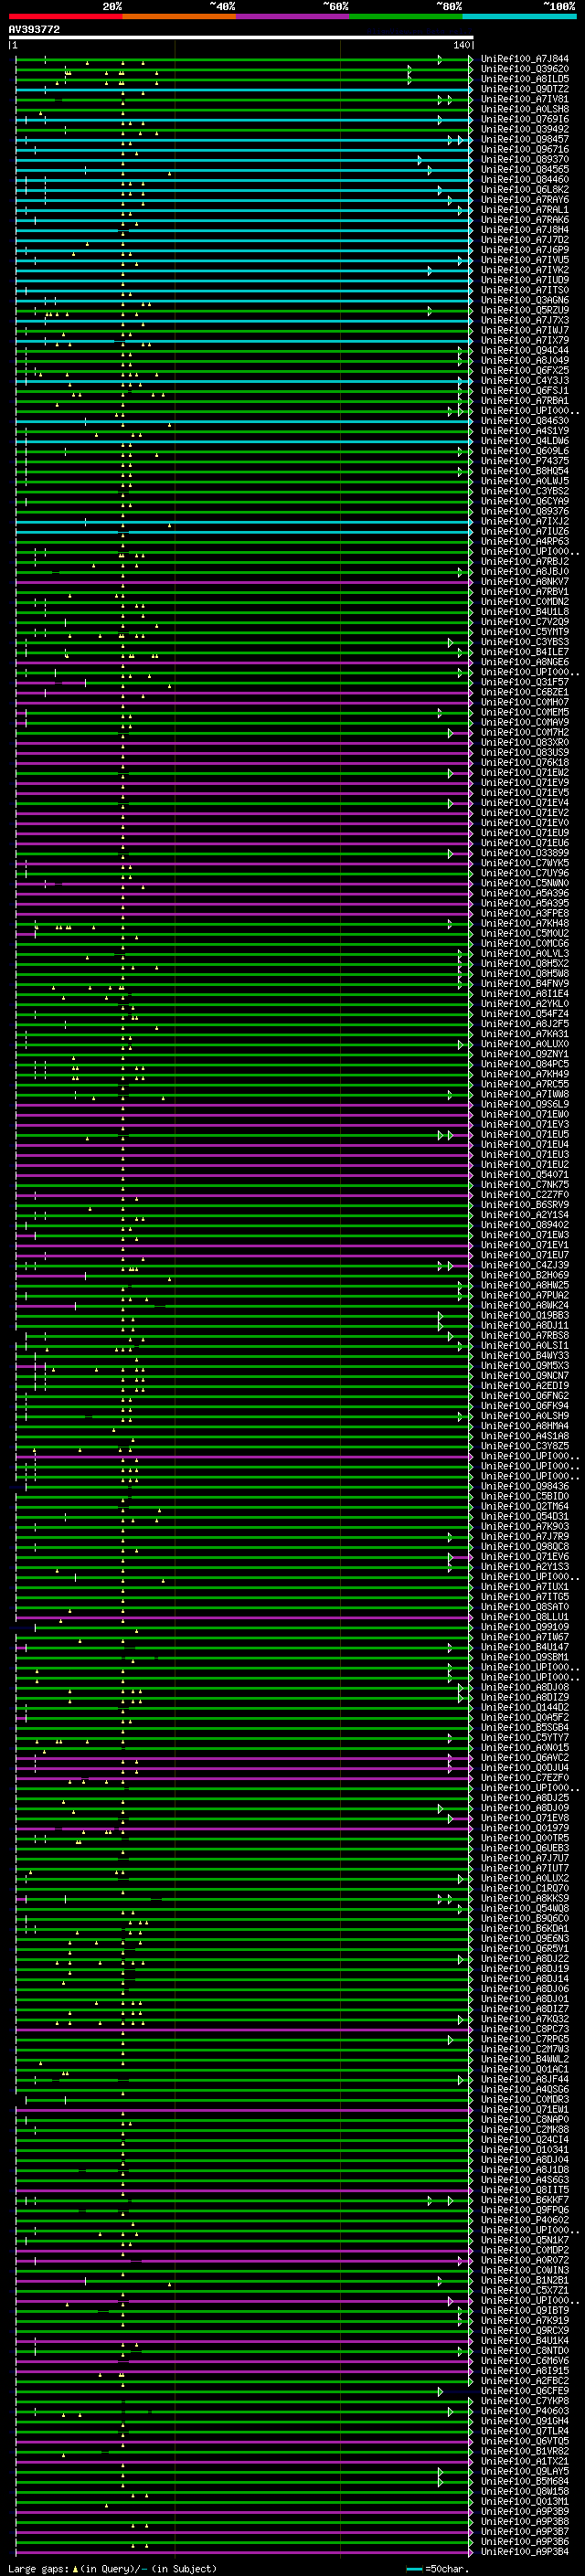Select hit label UniRef100_Q9NCN7
Image resolution: width=585 pixels, height=2576 pixels.
(x=525, y=1376)
